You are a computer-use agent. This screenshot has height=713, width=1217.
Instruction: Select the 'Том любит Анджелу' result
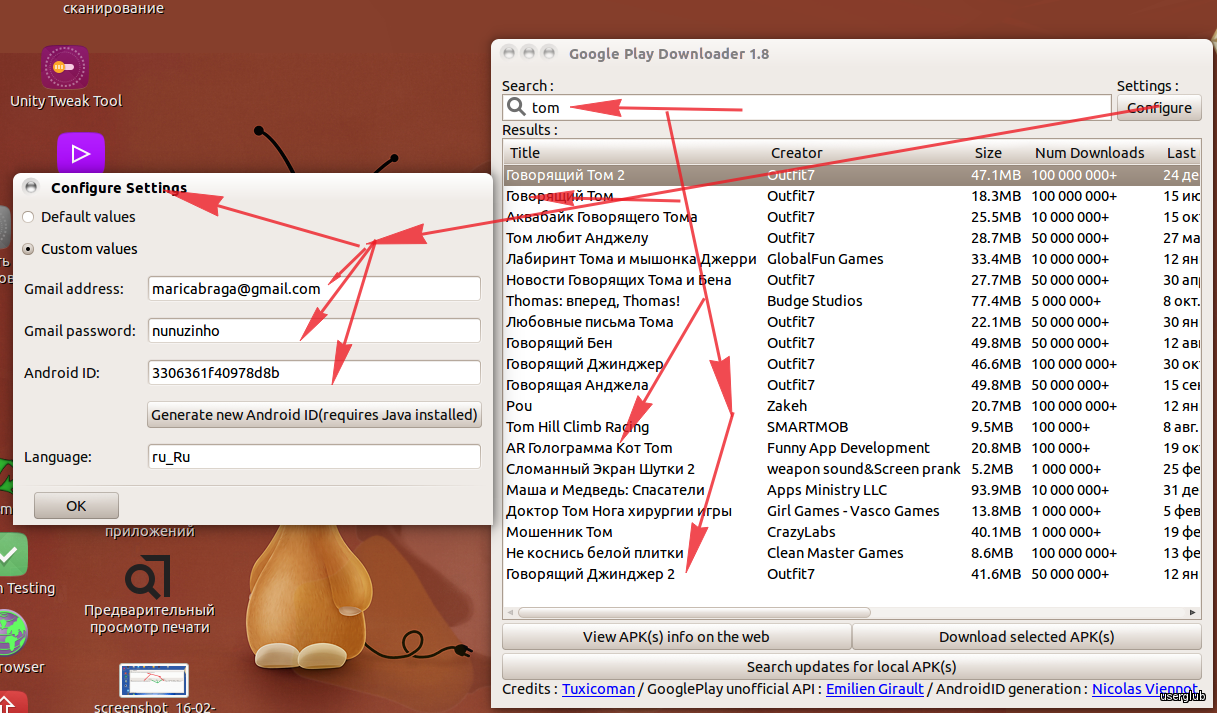[852, 238]
